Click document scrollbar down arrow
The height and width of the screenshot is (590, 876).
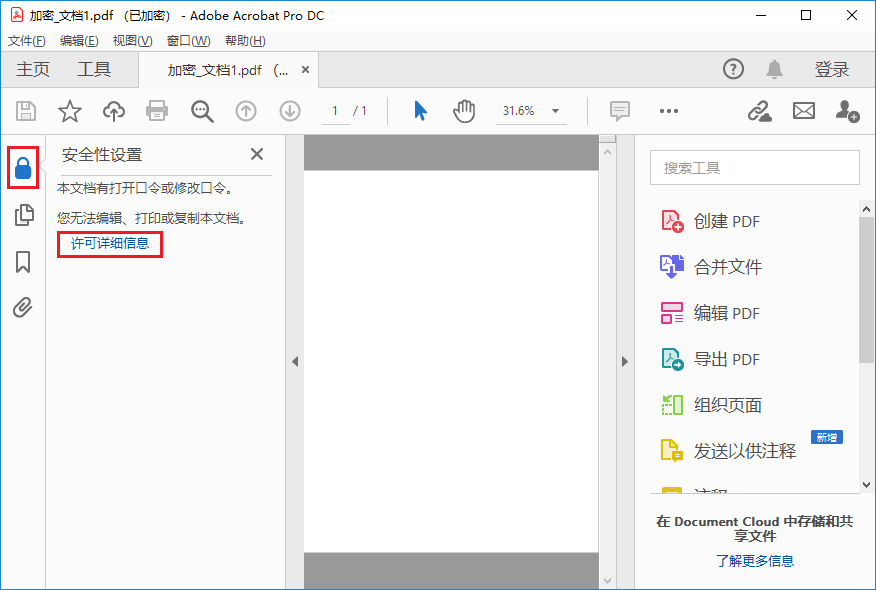point(607,581)
